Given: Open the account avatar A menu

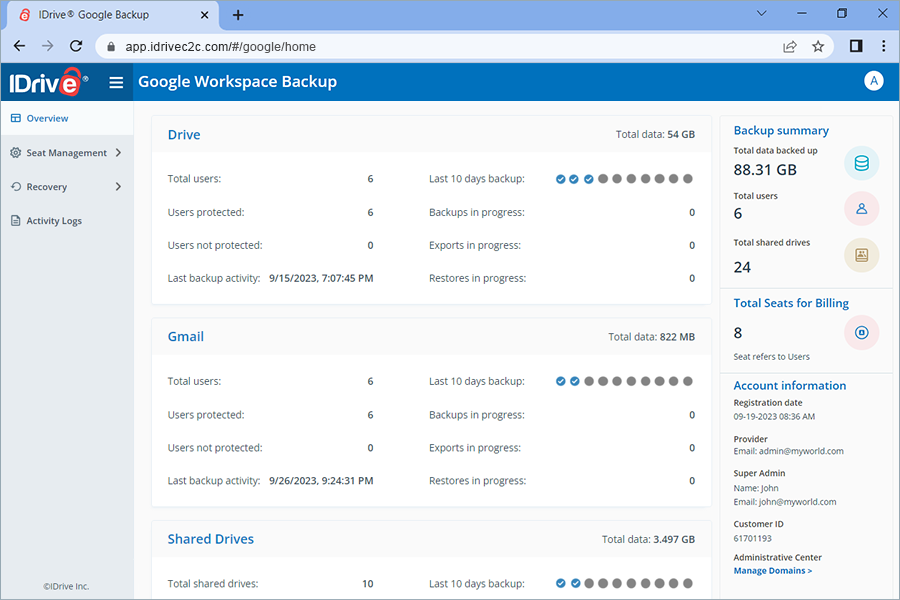Looking at the screenshot, I should 873,81.
